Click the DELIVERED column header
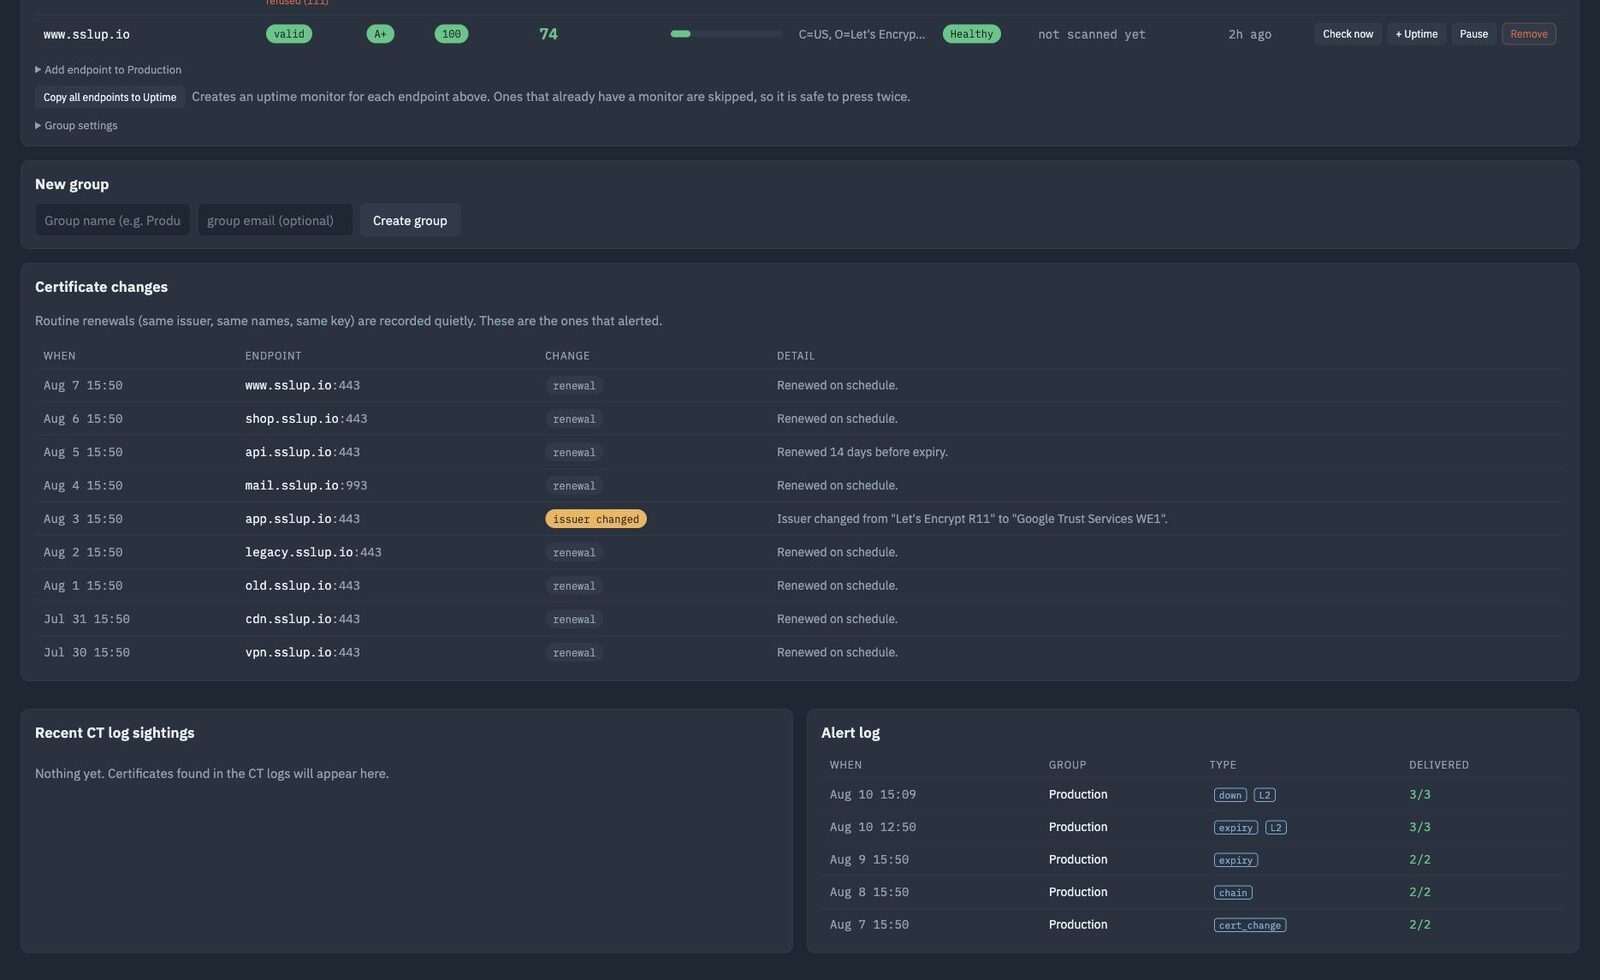Image resolution: width=1600 pixels, height=980 pixels. click(x=1439, y=765)
